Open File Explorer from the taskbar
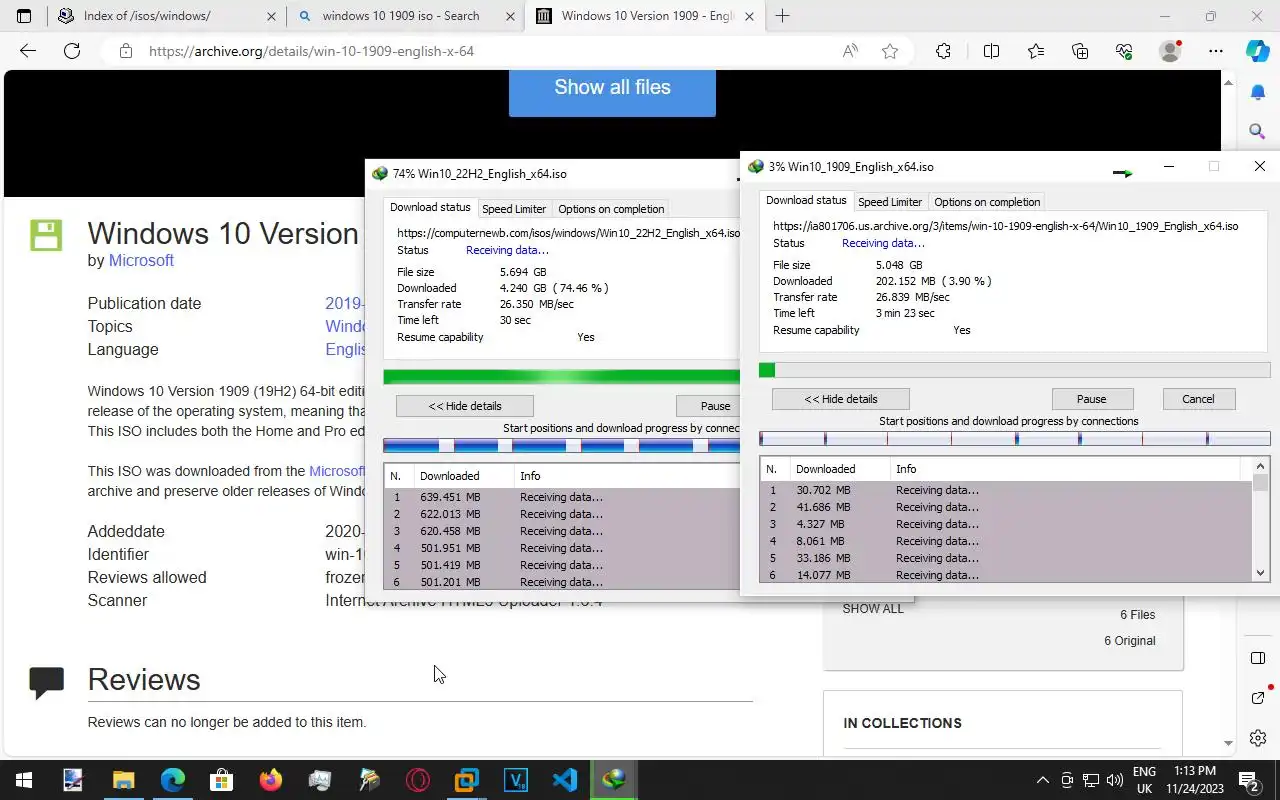1280x800 pixels. (x=123, y=780)
